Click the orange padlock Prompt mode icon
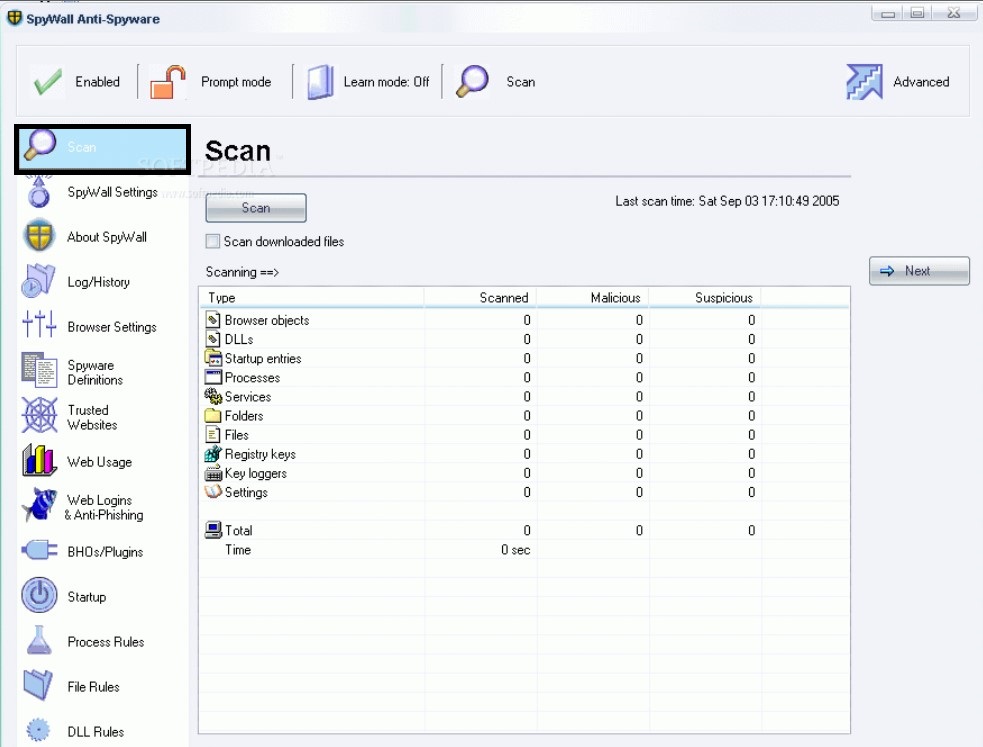Screen dimensions: 983x747 167,81
